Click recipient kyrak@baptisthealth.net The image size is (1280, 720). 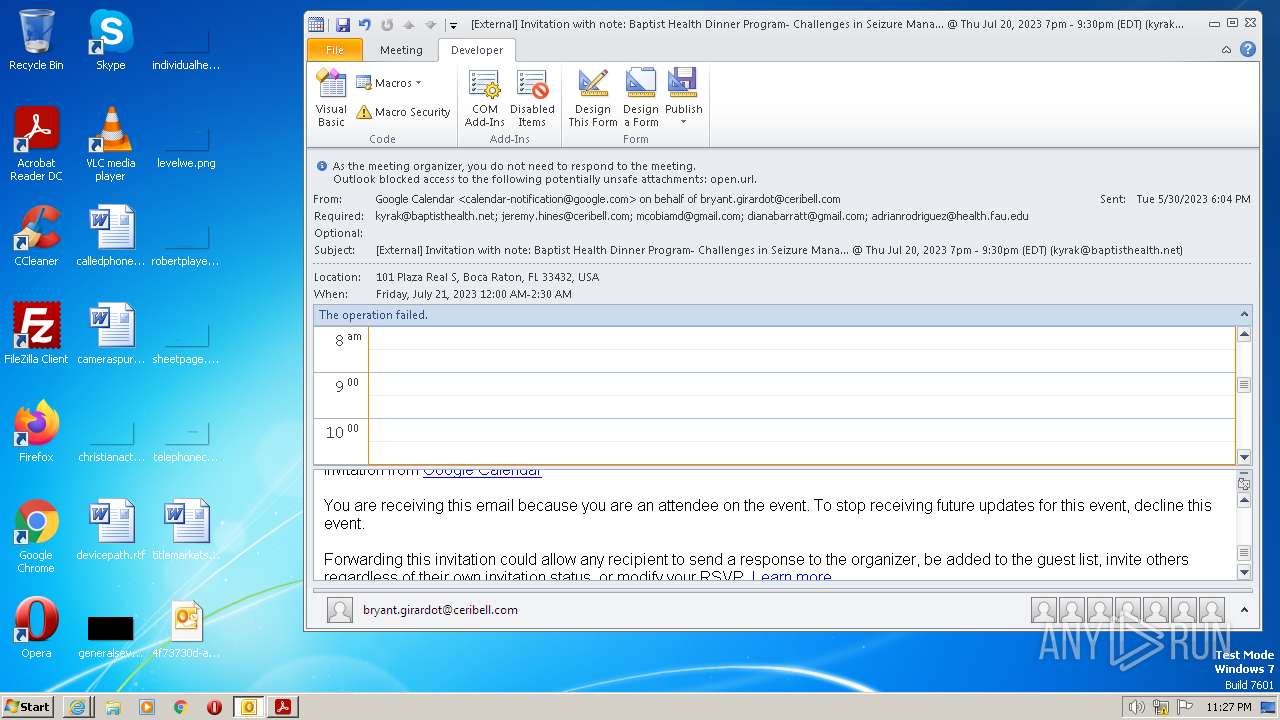click(435, 216)
